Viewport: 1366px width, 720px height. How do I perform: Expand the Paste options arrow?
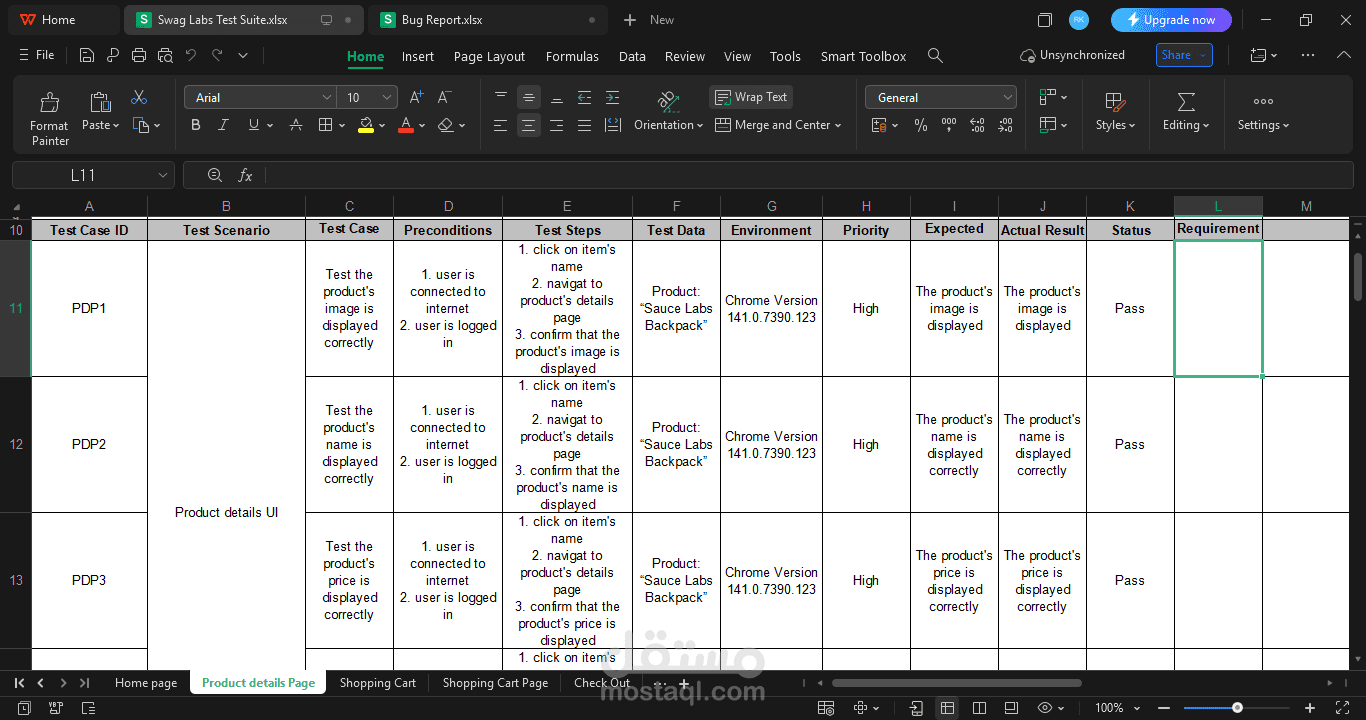[116, 126]
